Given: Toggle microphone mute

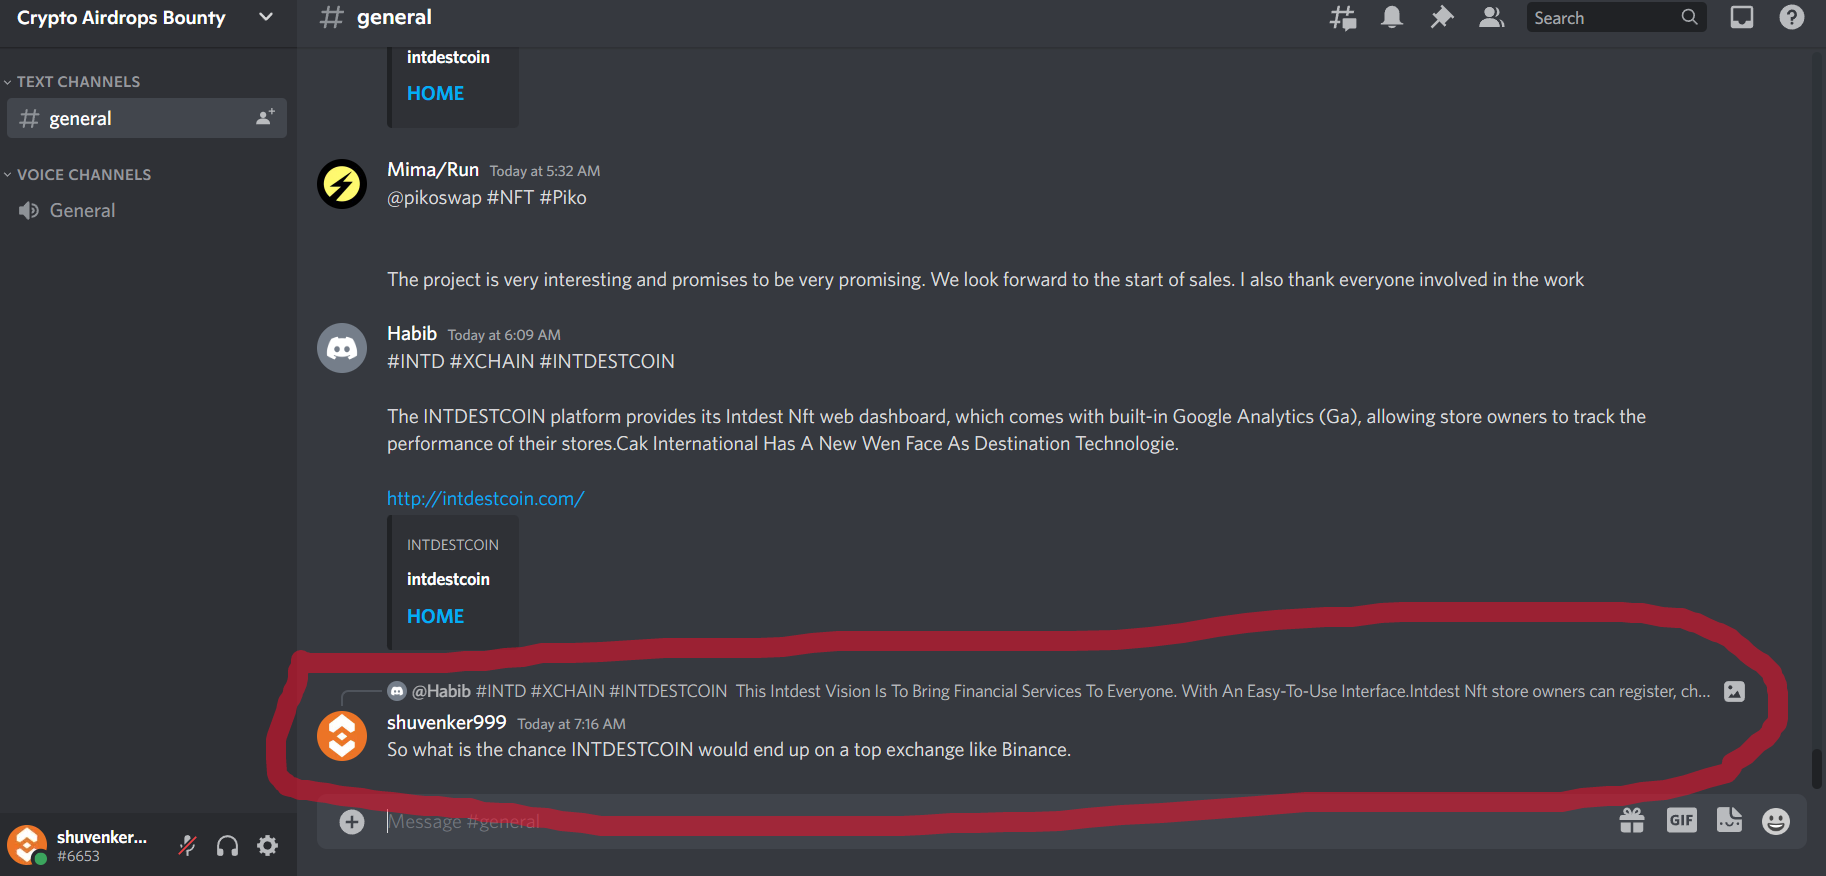Looking at the screenshot, I should [187, 846].
